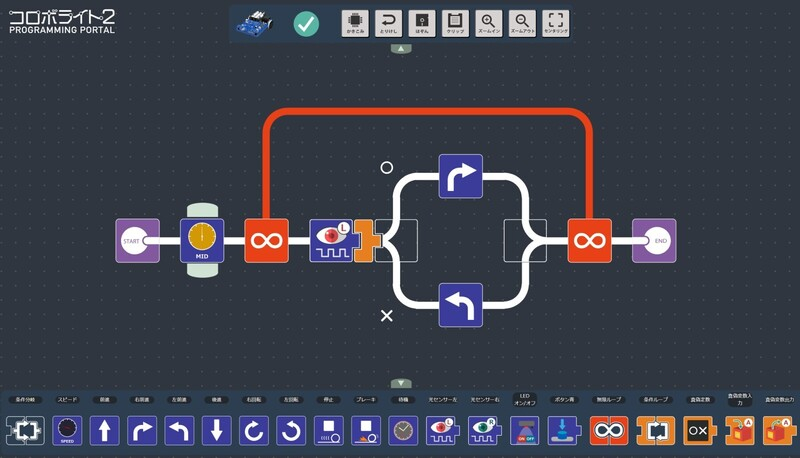Click the ズームイン magnifier button
The height and width of the screenshot is (458, 800).
click(488, 23)
